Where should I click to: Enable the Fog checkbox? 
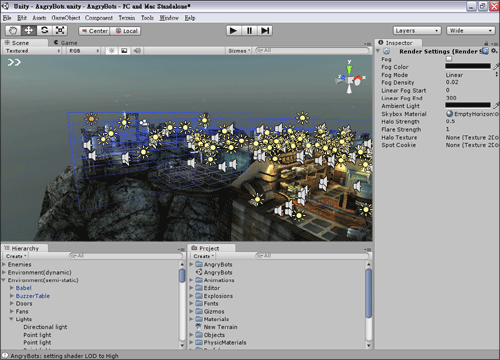click(x=449, y=59)
